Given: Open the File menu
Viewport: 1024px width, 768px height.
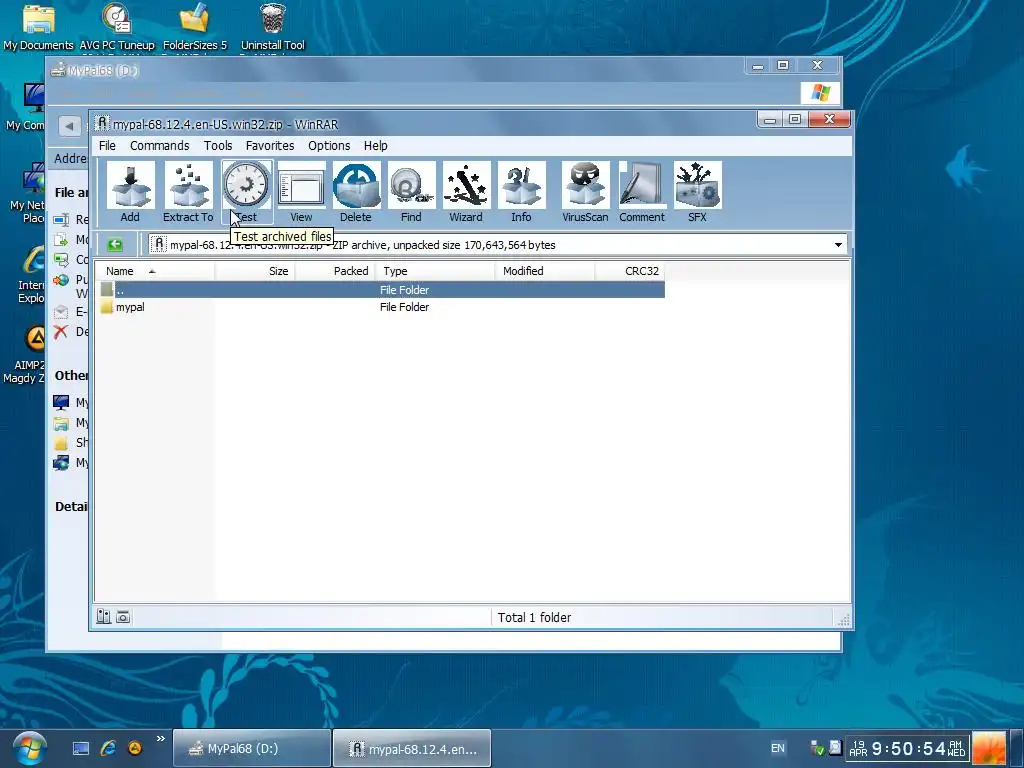Looking at the screenshot, I should pos(107,146).
